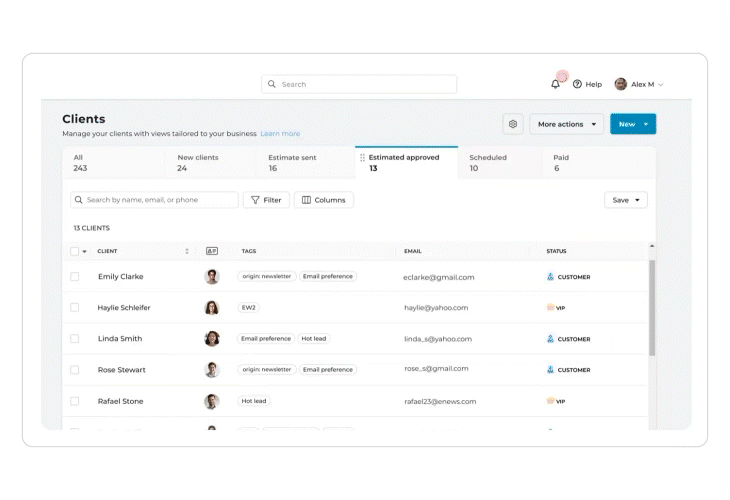Check Linda Smith's row checkbox

pos(74,338)
